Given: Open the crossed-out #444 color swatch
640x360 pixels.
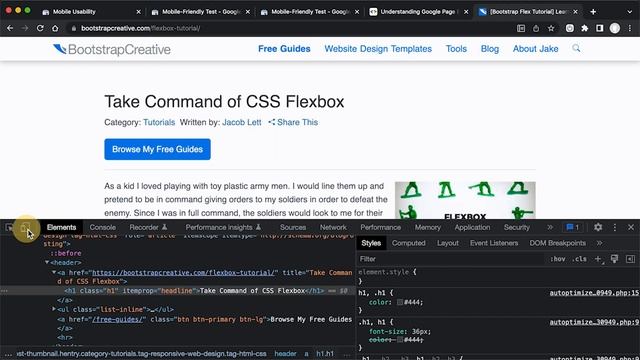Looking at the screenshot, I should tap(400, 340).
